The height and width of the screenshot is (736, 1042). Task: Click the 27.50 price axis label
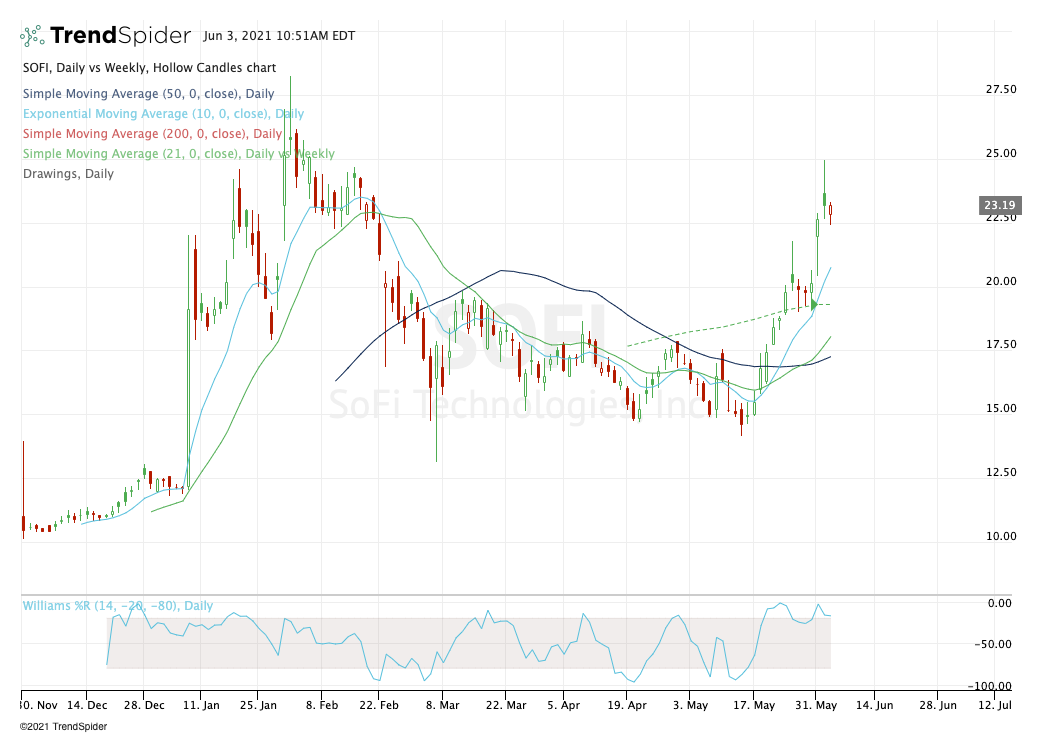(1000, 89)
